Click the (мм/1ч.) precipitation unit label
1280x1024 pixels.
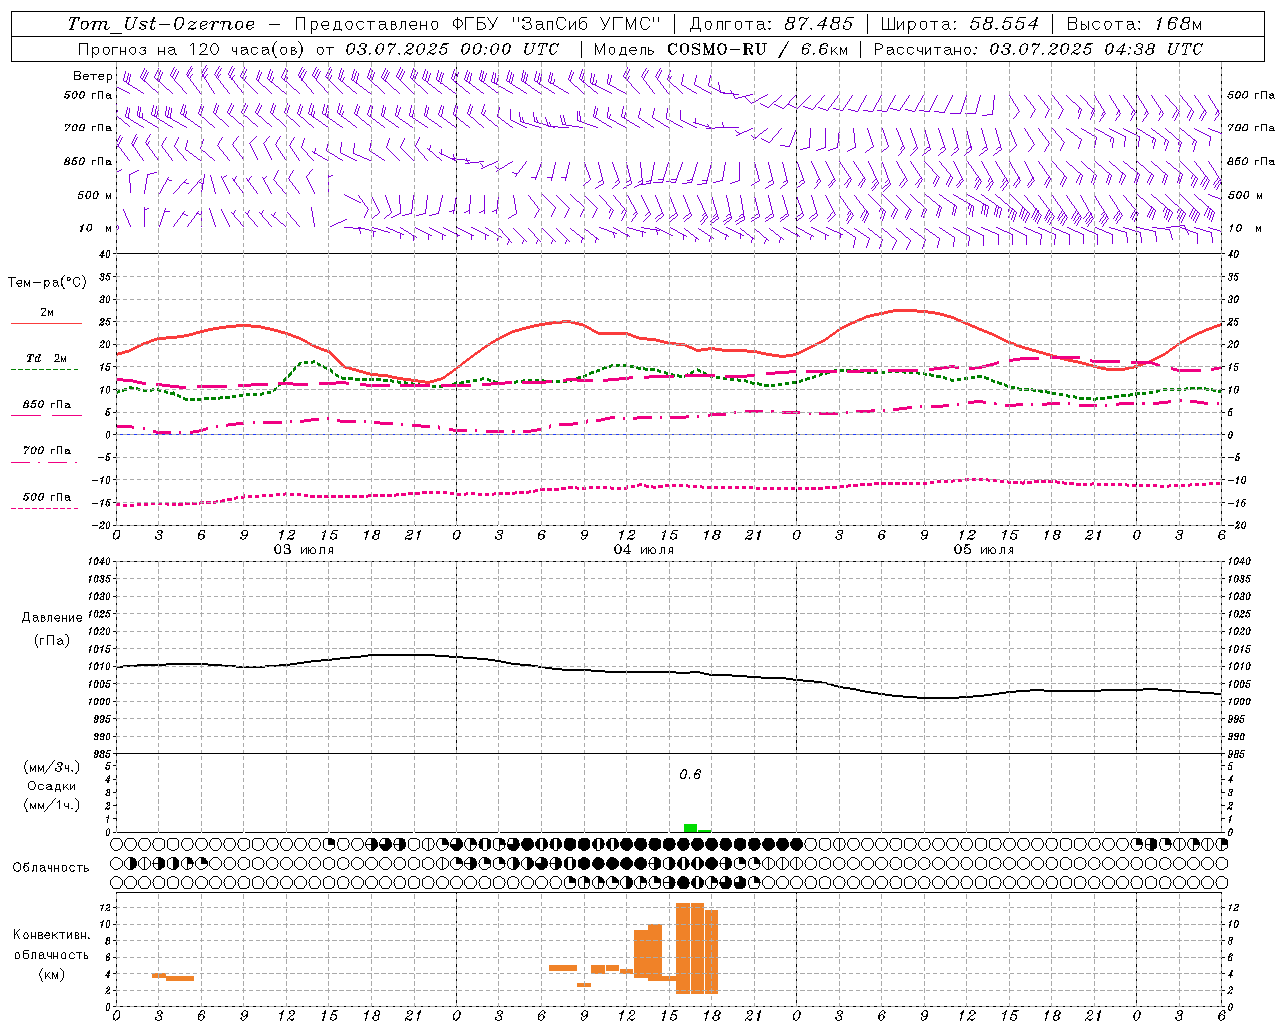tap(51, 805)
